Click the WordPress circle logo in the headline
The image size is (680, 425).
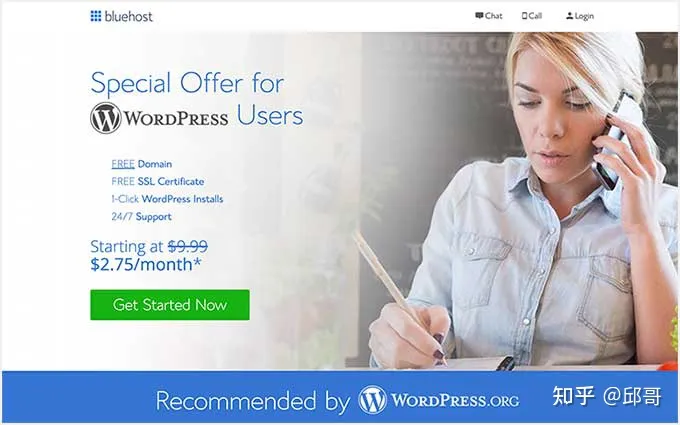[x=105, y=118]
